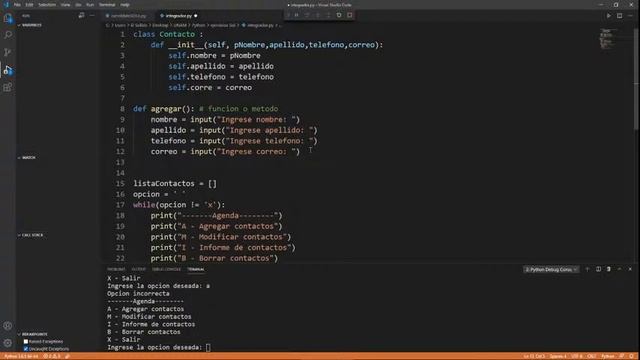Click 'def agregar():' on line 8
The width and height of the screenshot is (640, 360).
(164, 109)
